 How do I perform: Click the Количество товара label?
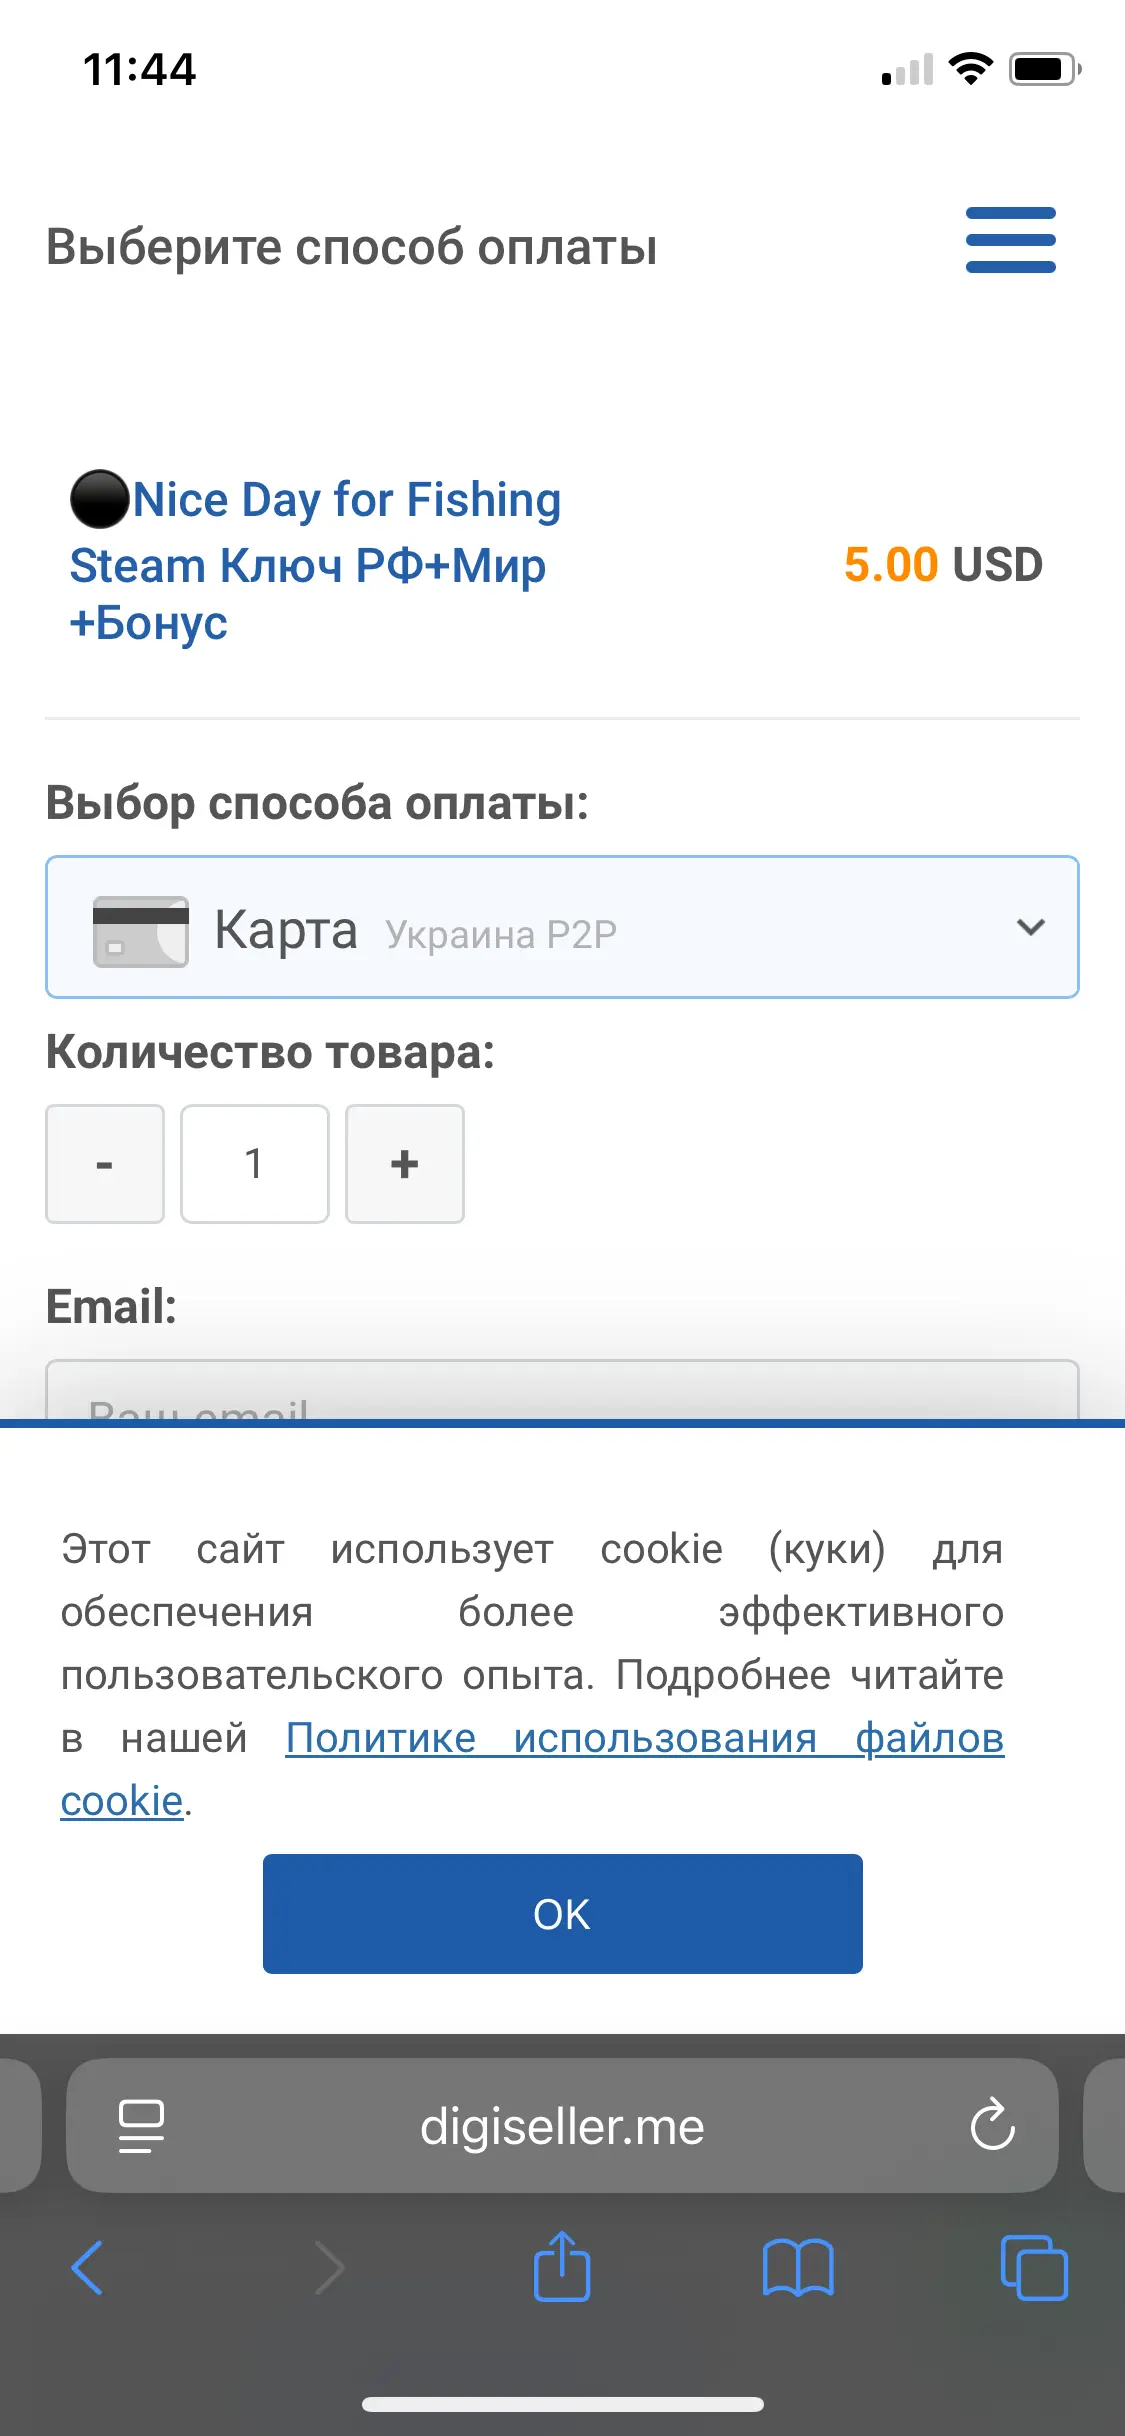pos(271,1053)
